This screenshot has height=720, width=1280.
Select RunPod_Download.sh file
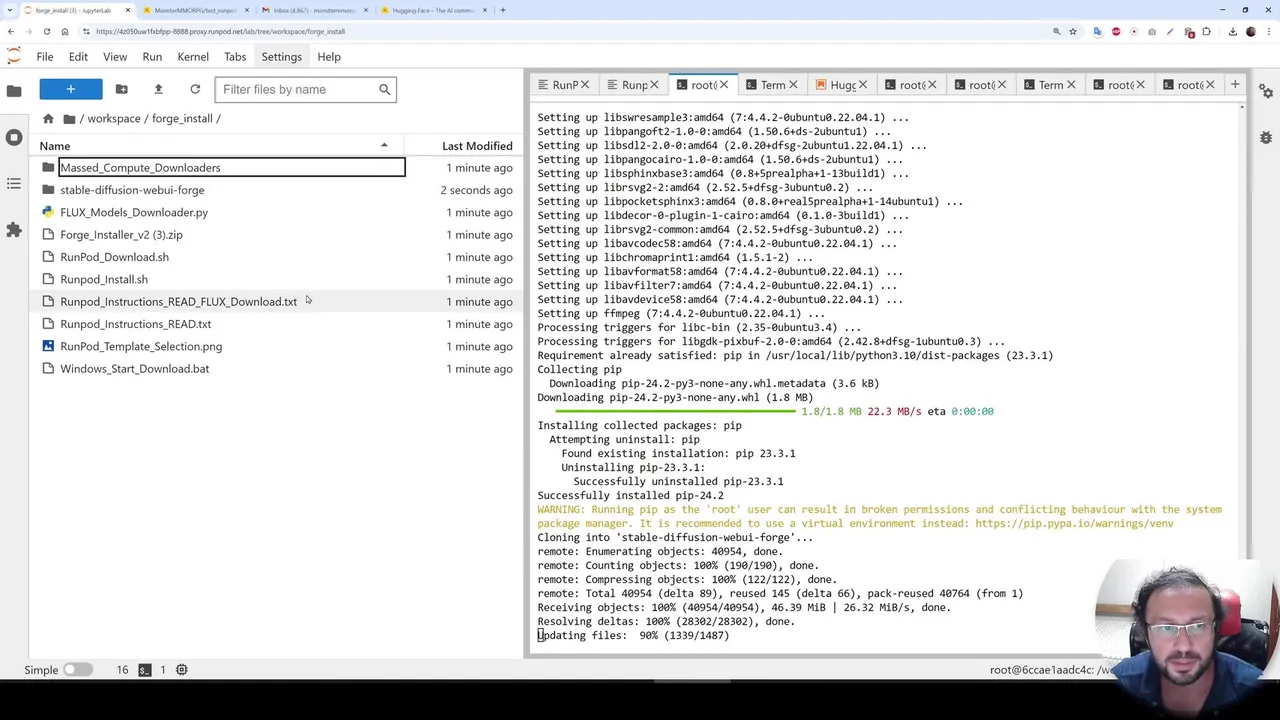[x=276, y=257]
